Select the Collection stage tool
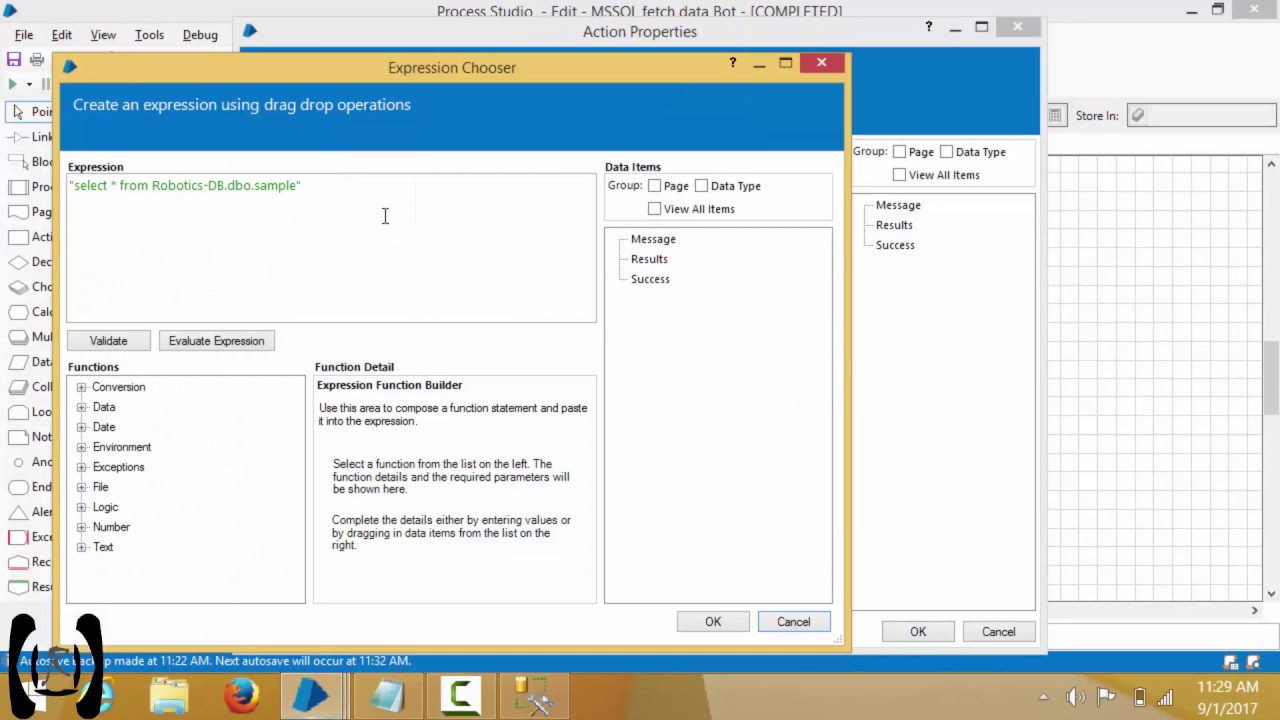The width and height of the screenshot is (1280, 720). click(x=28, y=387)
